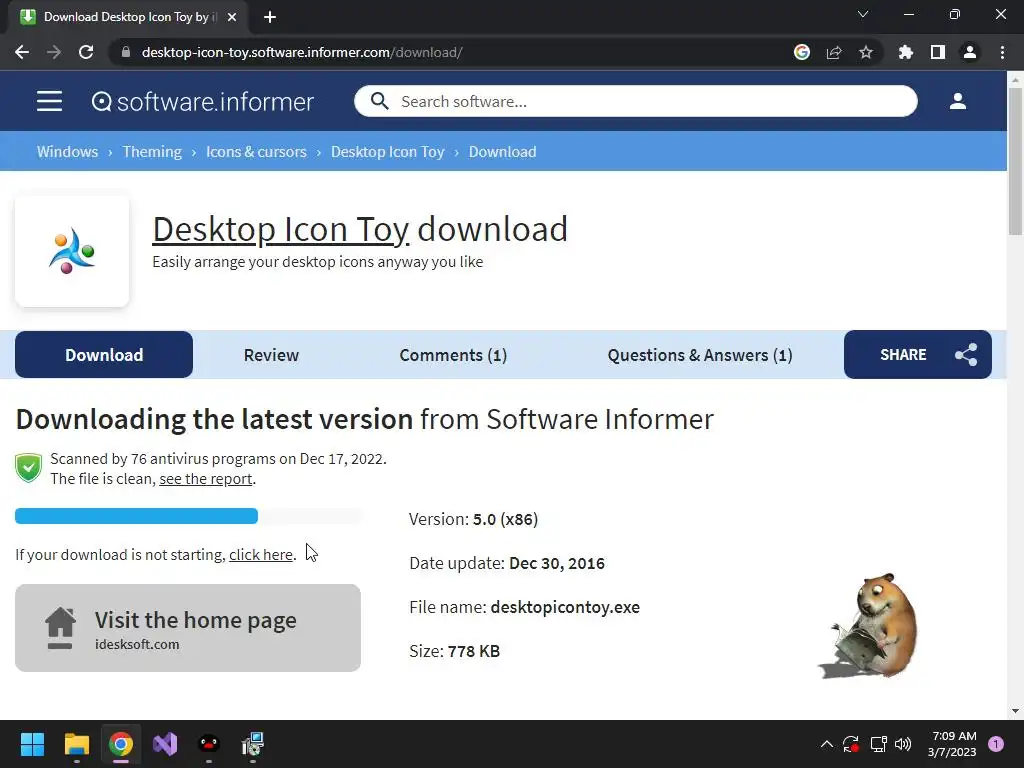
Task: Click the software.informer logo
Action: [202, 101]
